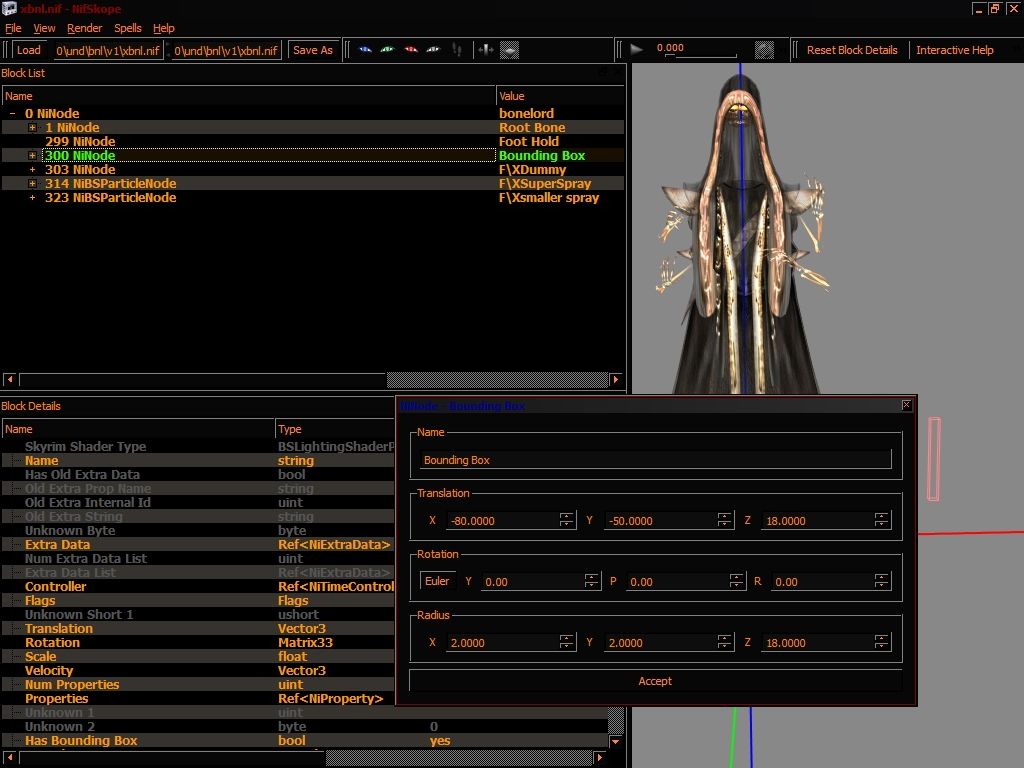Open the View menu
Image resolution: width=1024 pixels, height=768 pixels.
pyautogui.click(x=44, y=28)
